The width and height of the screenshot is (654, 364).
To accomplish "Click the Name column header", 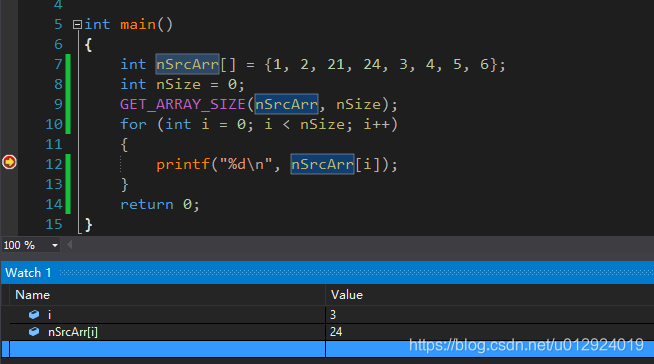I will click(x=33, y=295).
